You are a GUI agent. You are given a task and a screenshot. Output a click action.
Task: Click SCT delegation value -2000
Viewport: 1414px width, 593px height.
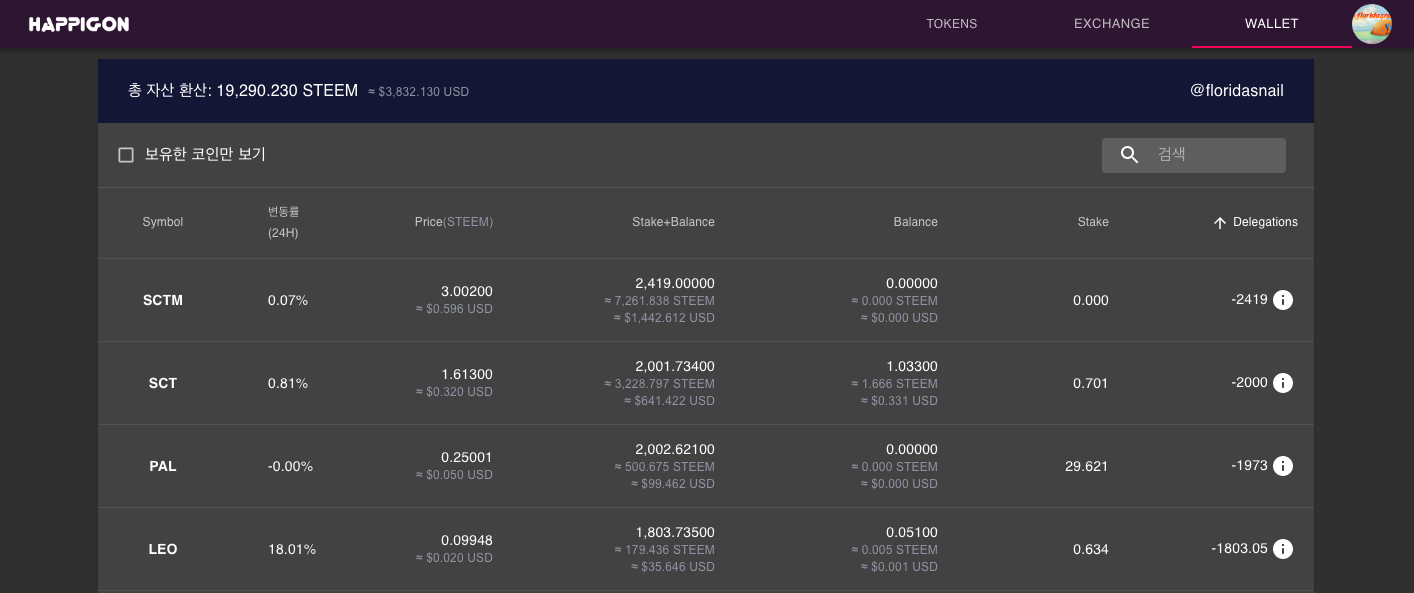(1250, 382)
